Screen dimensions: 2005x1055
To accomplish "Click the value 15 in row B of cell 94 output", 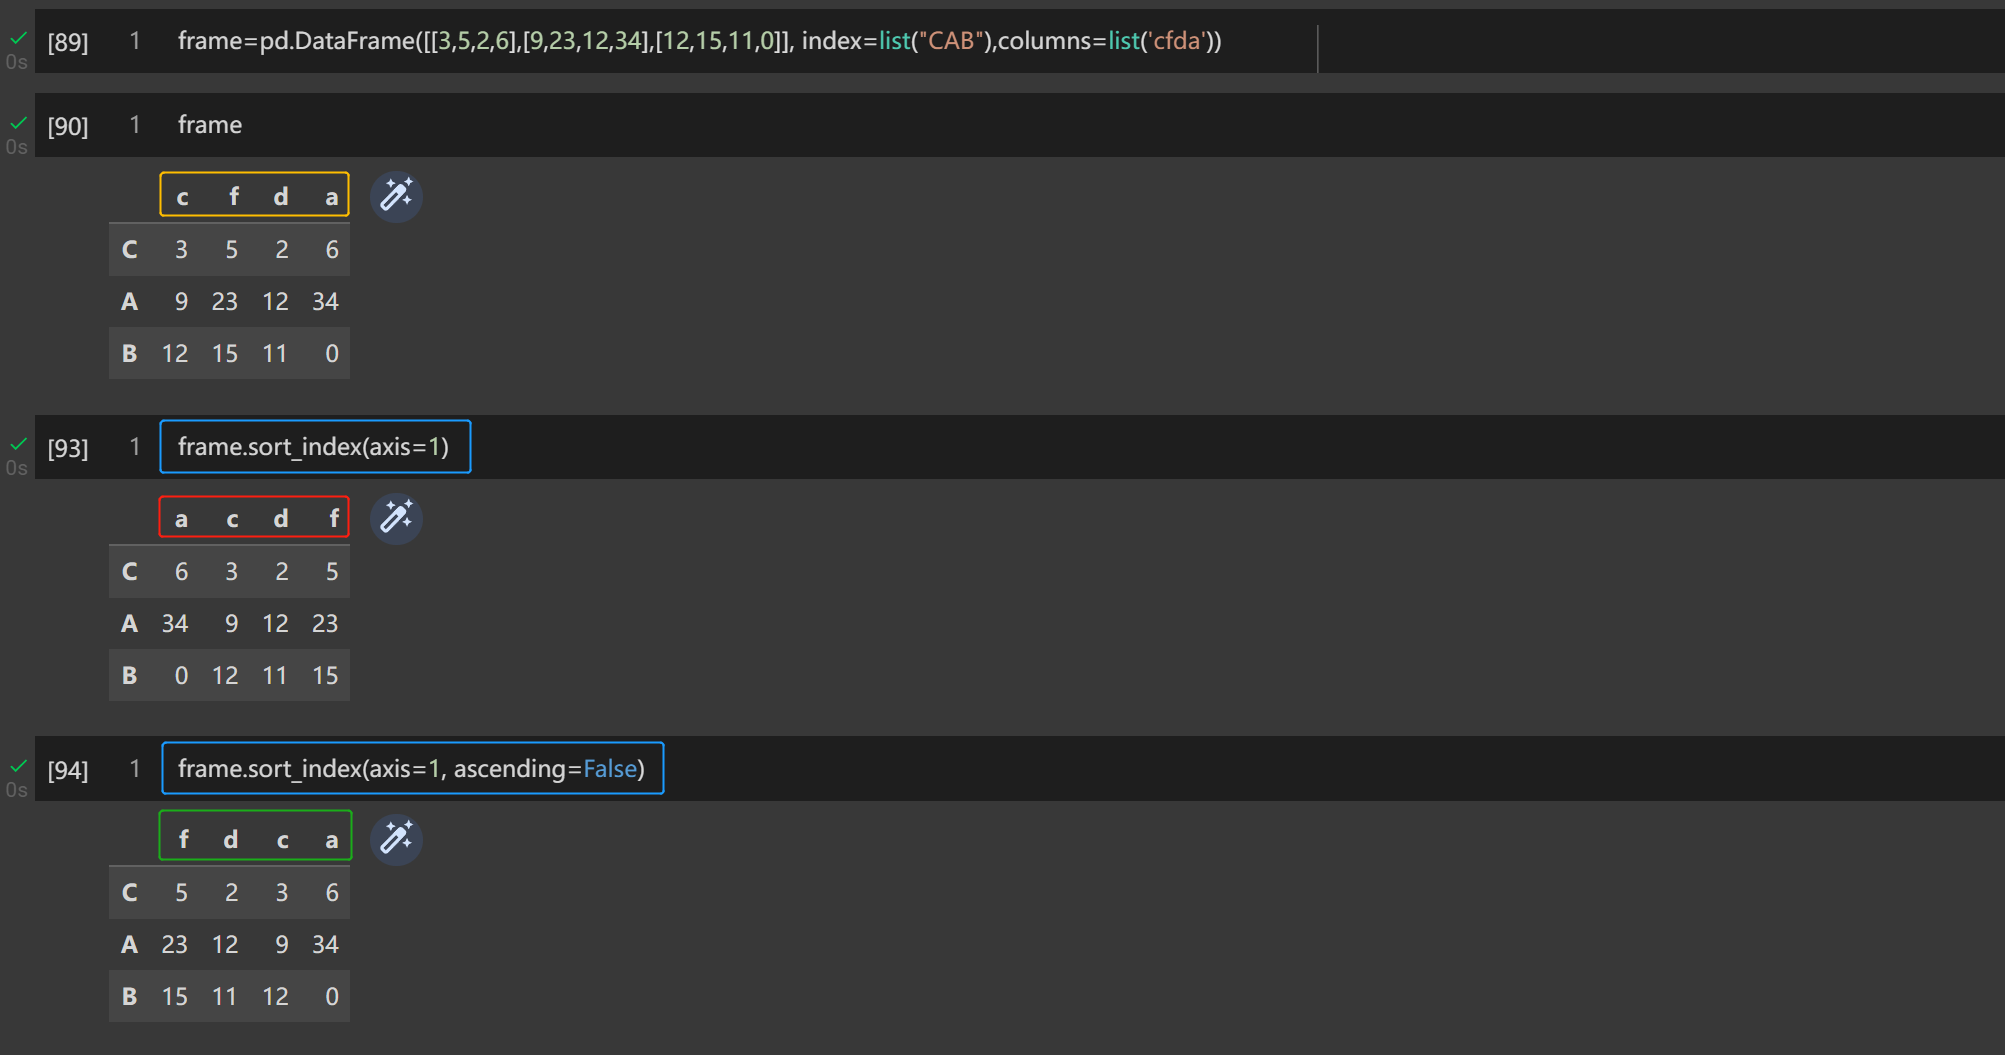I will 175,996.
